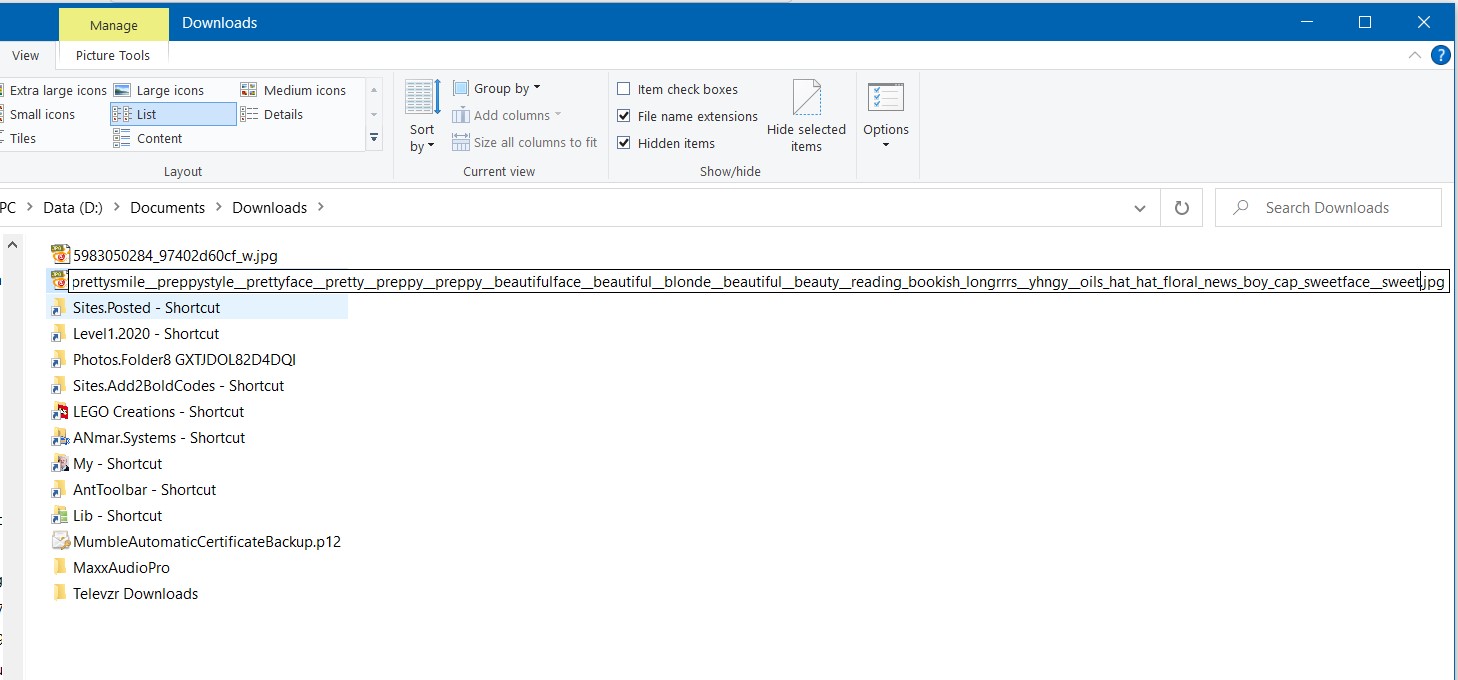Open the View ribbon tab
Image resolution: width=1458 pixels, height=680 pixels.
click(x=26, y=56)
